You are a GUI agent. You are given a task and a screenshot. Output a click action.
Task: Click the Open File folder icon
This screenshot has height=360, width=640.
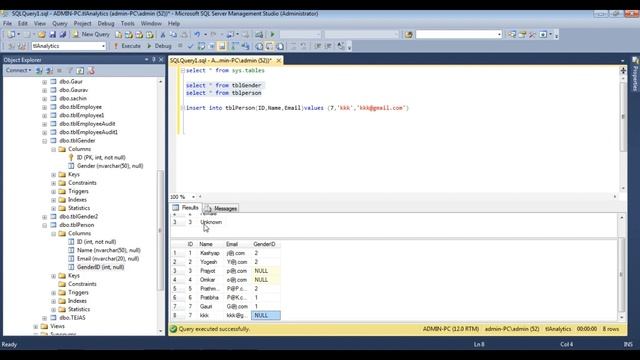tap(42, 35)
